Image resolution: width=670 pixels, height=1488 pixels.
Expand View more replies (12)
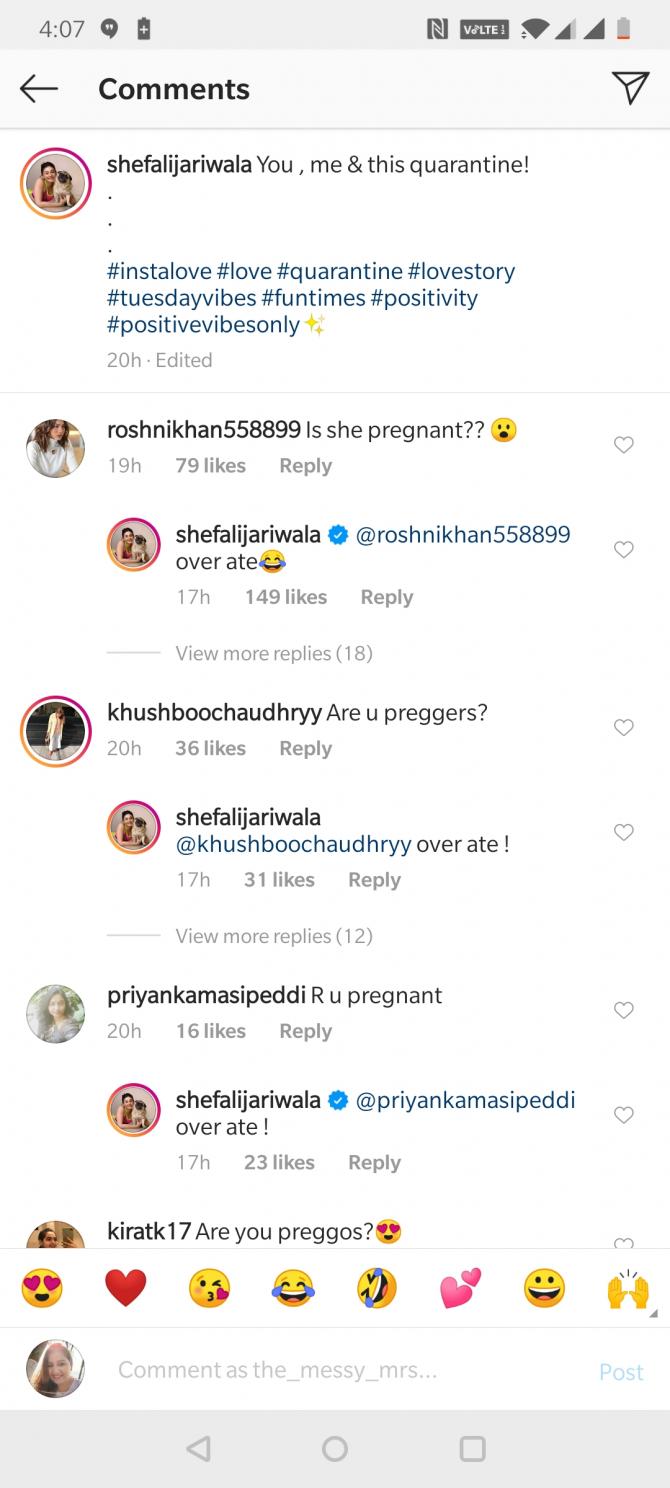tap(273, 936)
